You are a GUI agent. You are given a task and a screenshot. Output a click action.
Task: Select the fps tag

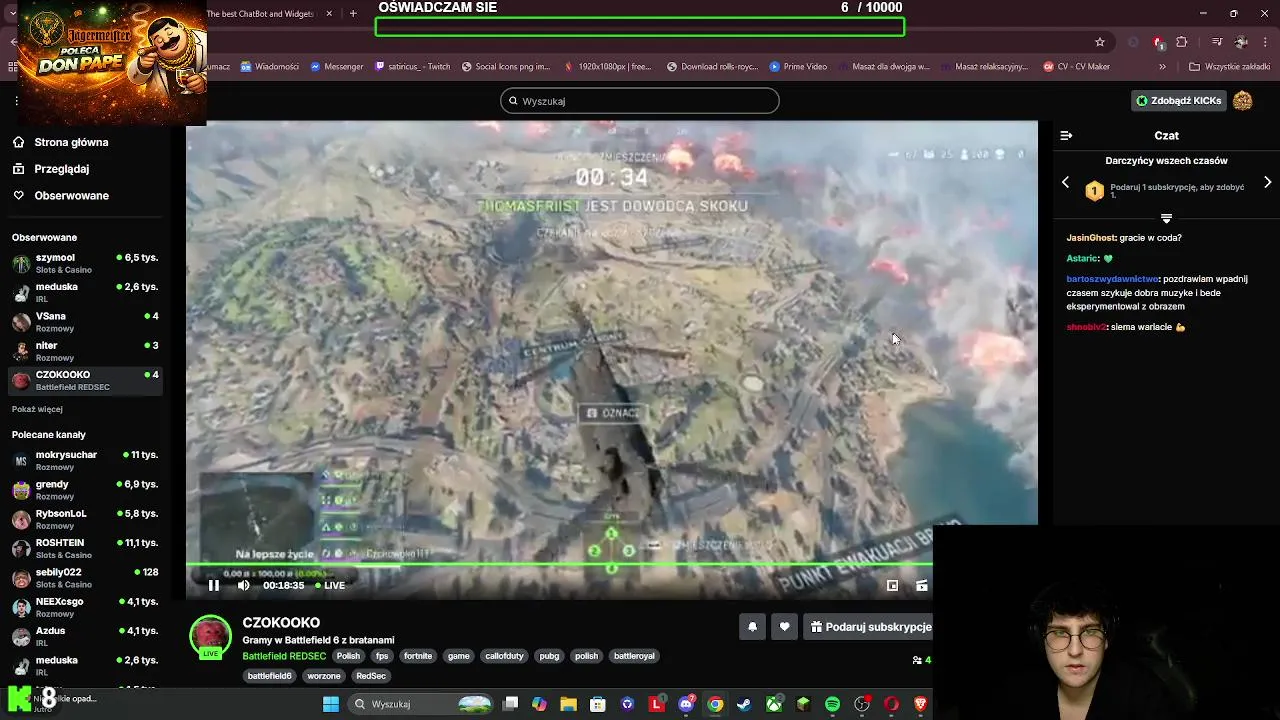(x=381, y=656)
